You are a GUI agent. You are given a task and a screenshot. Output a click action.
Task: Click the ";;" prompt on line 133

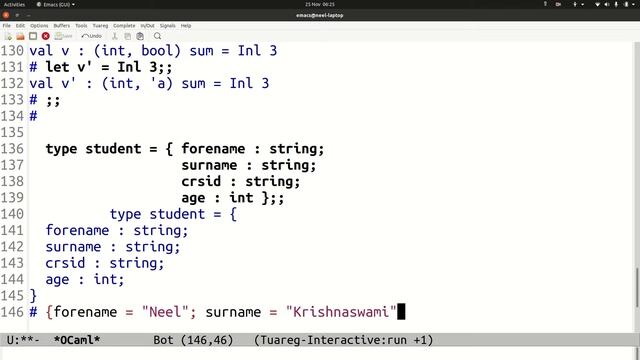pos(53,100)
